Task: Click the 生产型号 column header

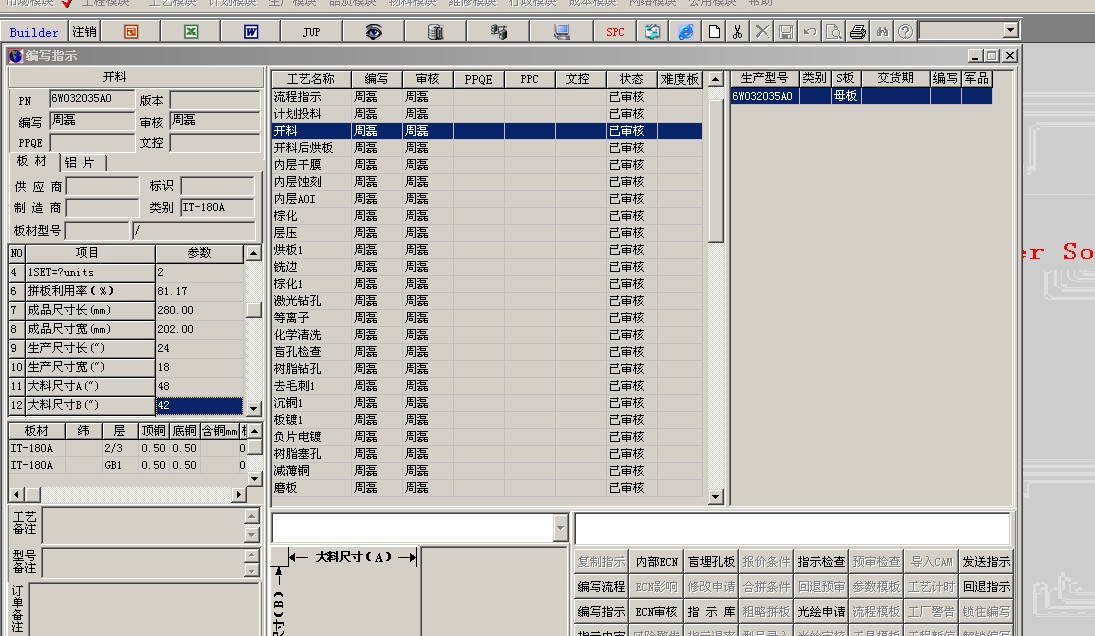Action: pos(765,78)
